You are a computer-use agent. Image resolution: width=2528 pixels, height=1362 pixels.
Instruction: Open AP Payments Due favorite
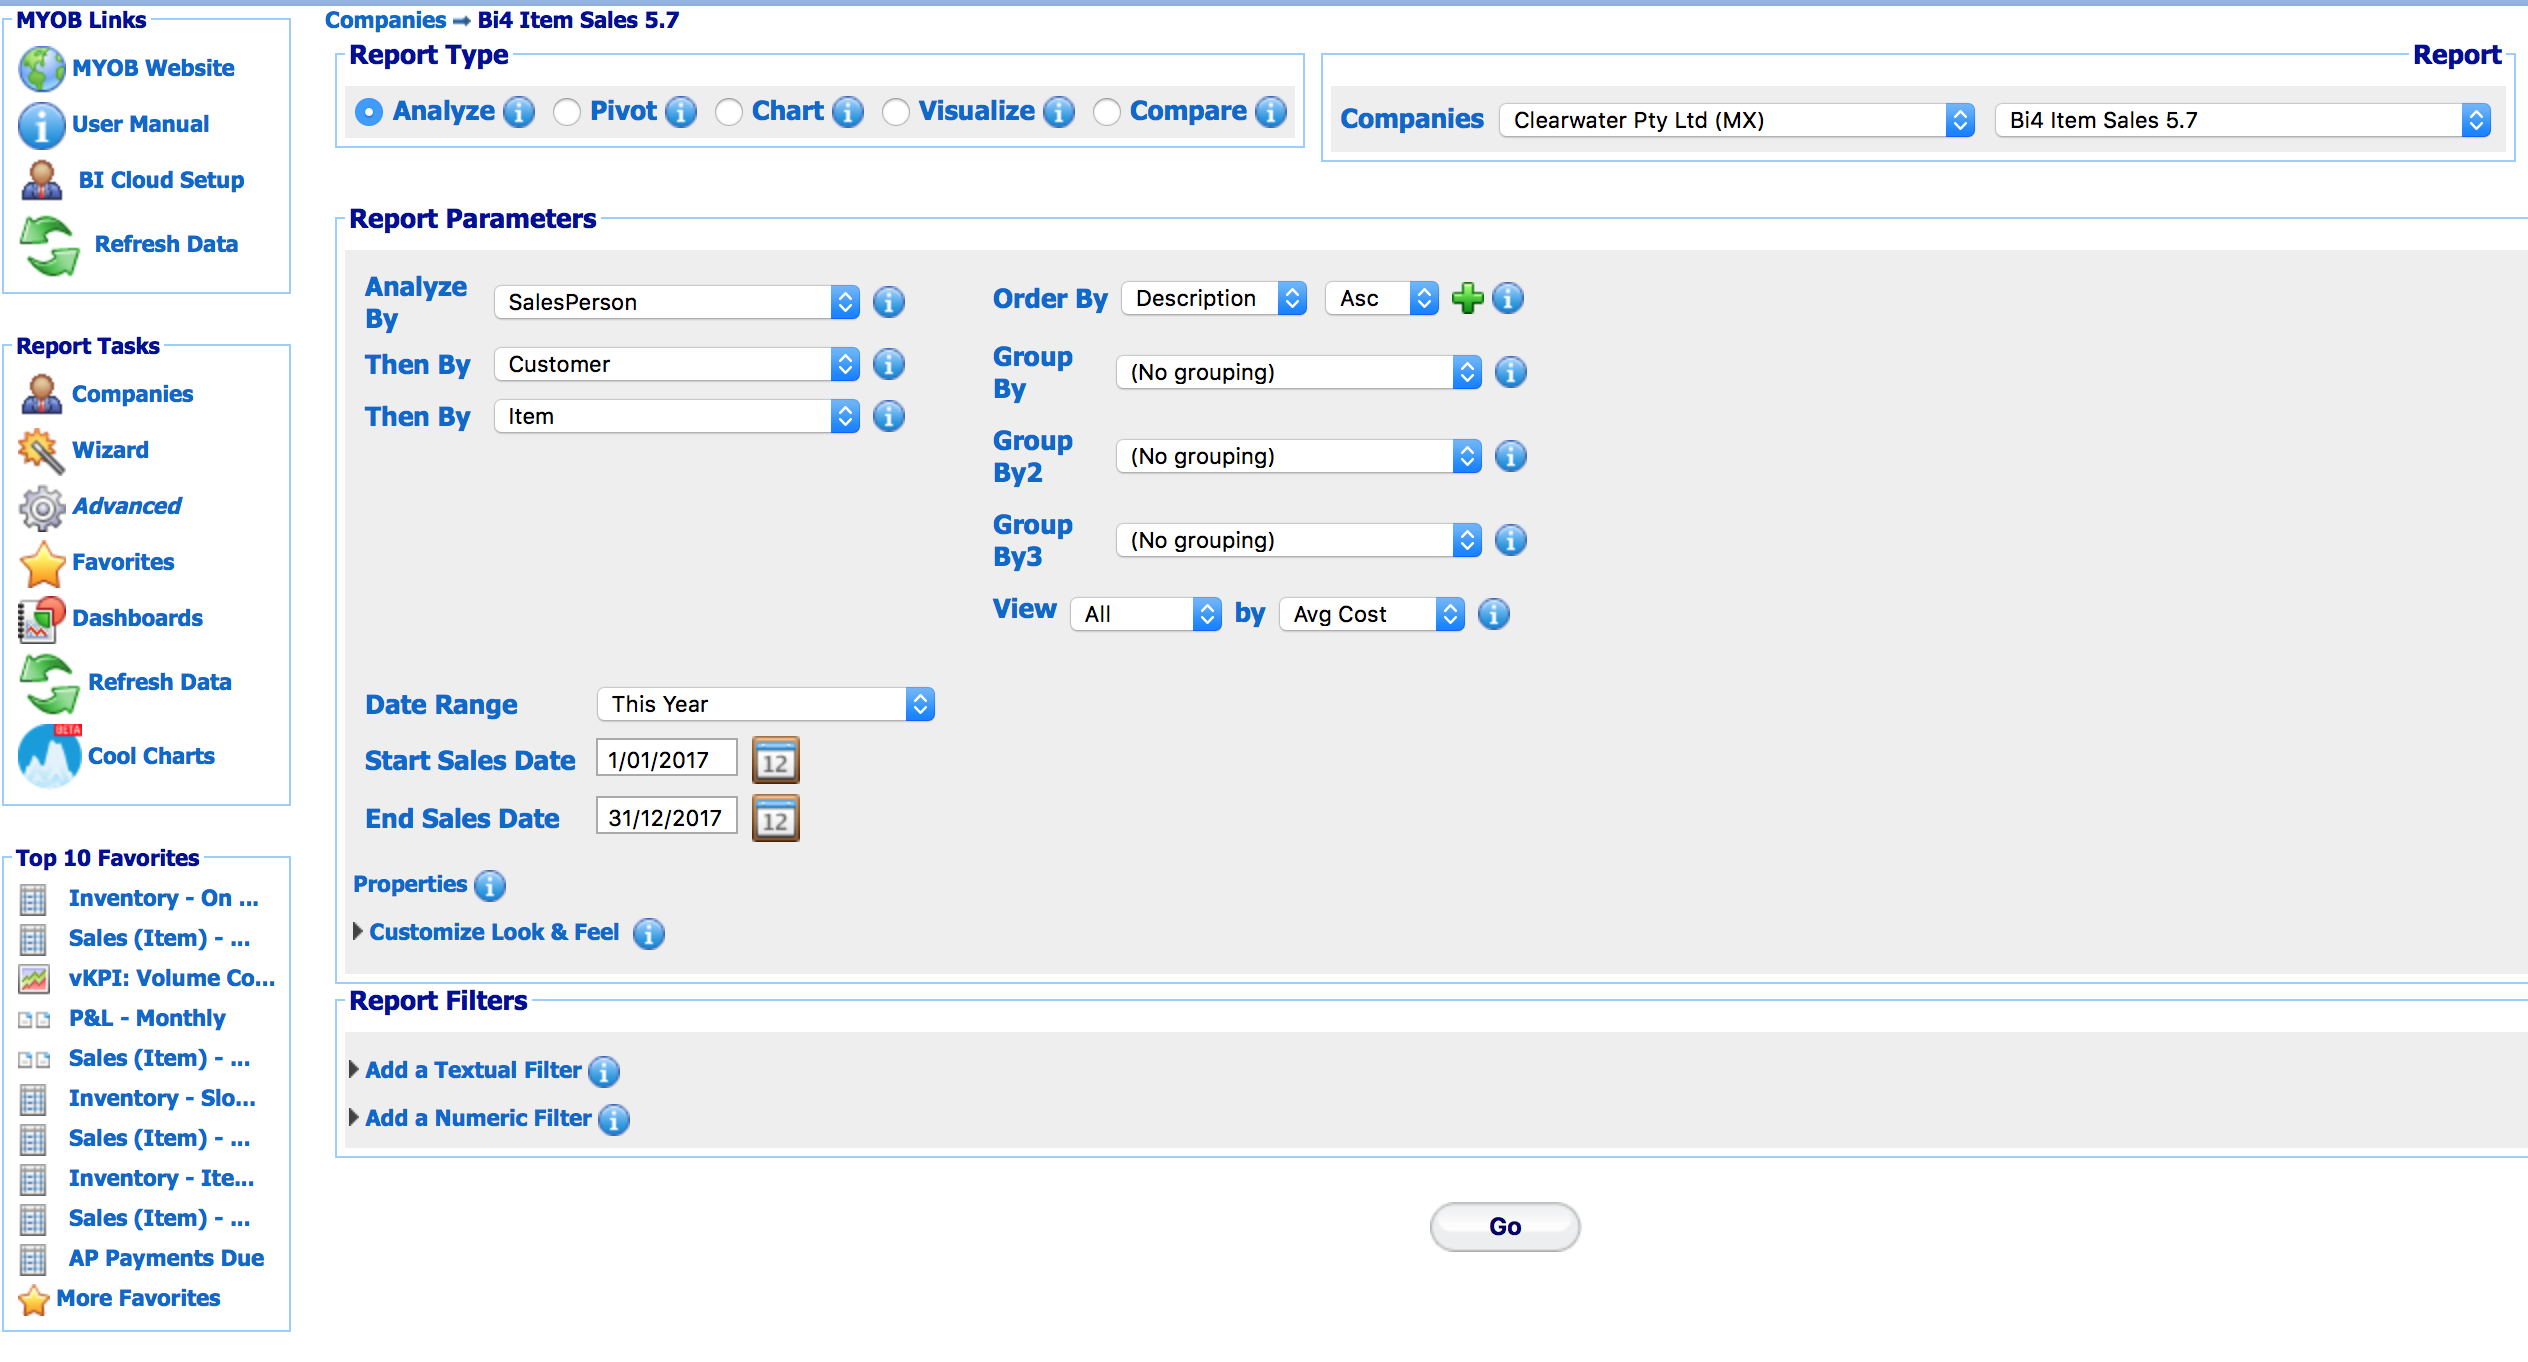[166, 1258]
